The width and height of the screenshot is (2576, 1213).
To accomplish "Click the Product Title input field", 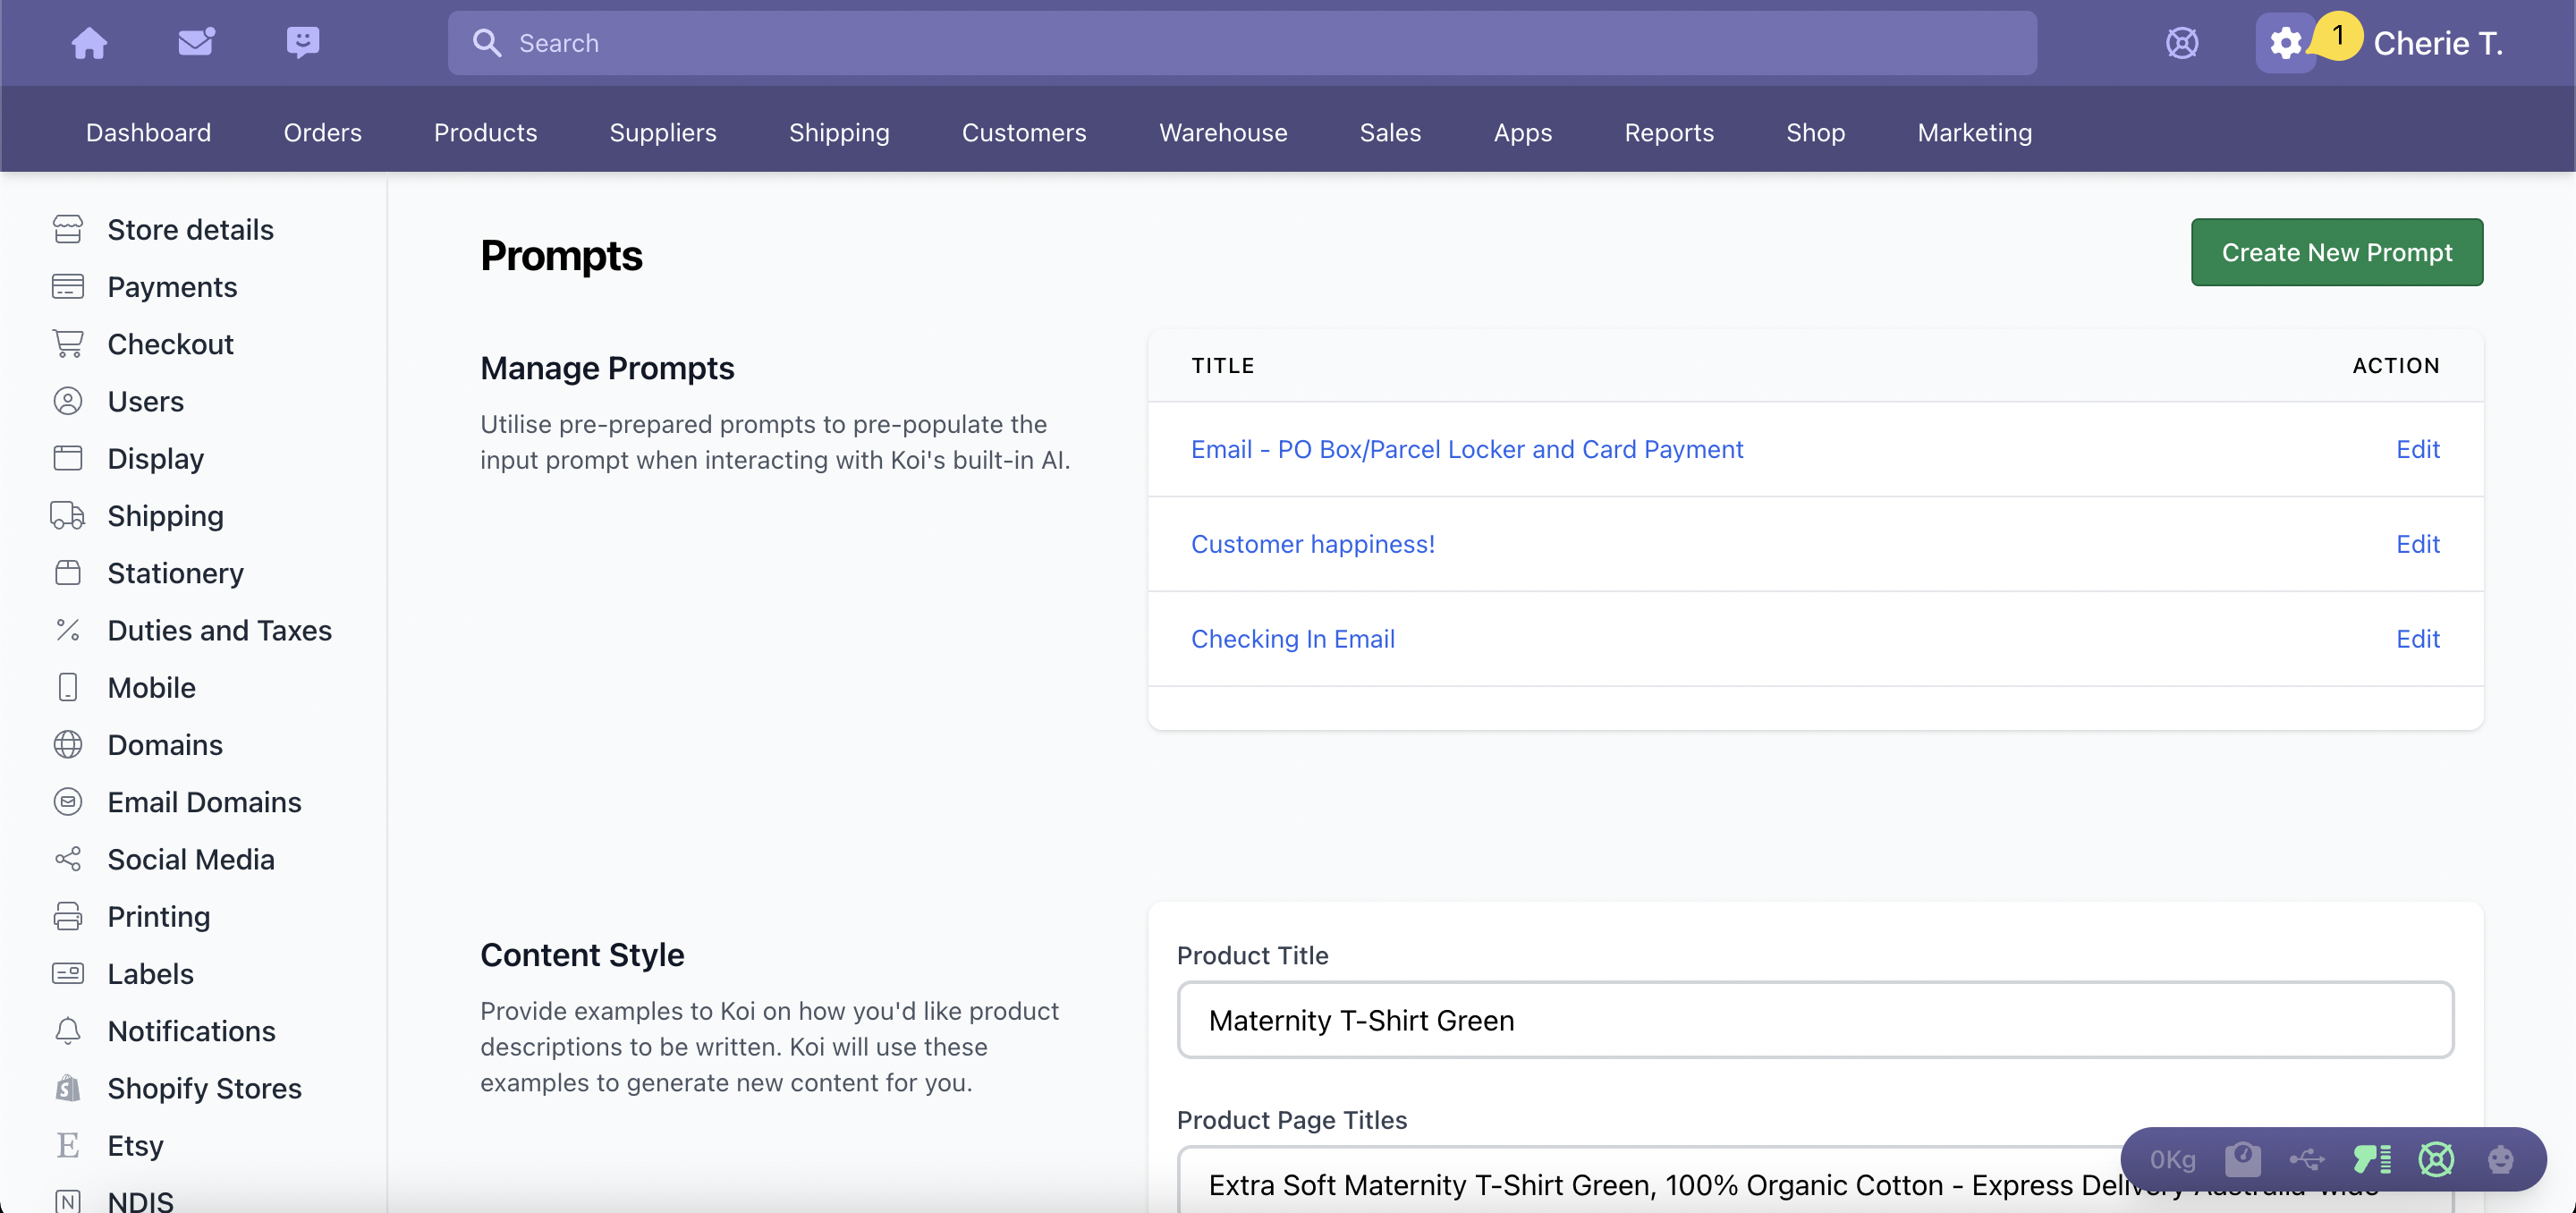I will 1815,1020.
